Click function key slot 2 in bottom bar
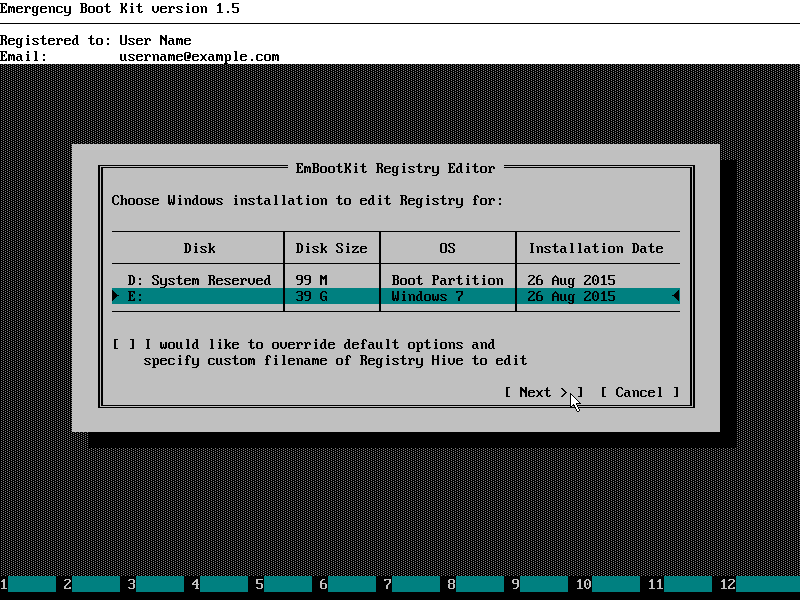Screen dimensions: 800x600 click(92, 584)
